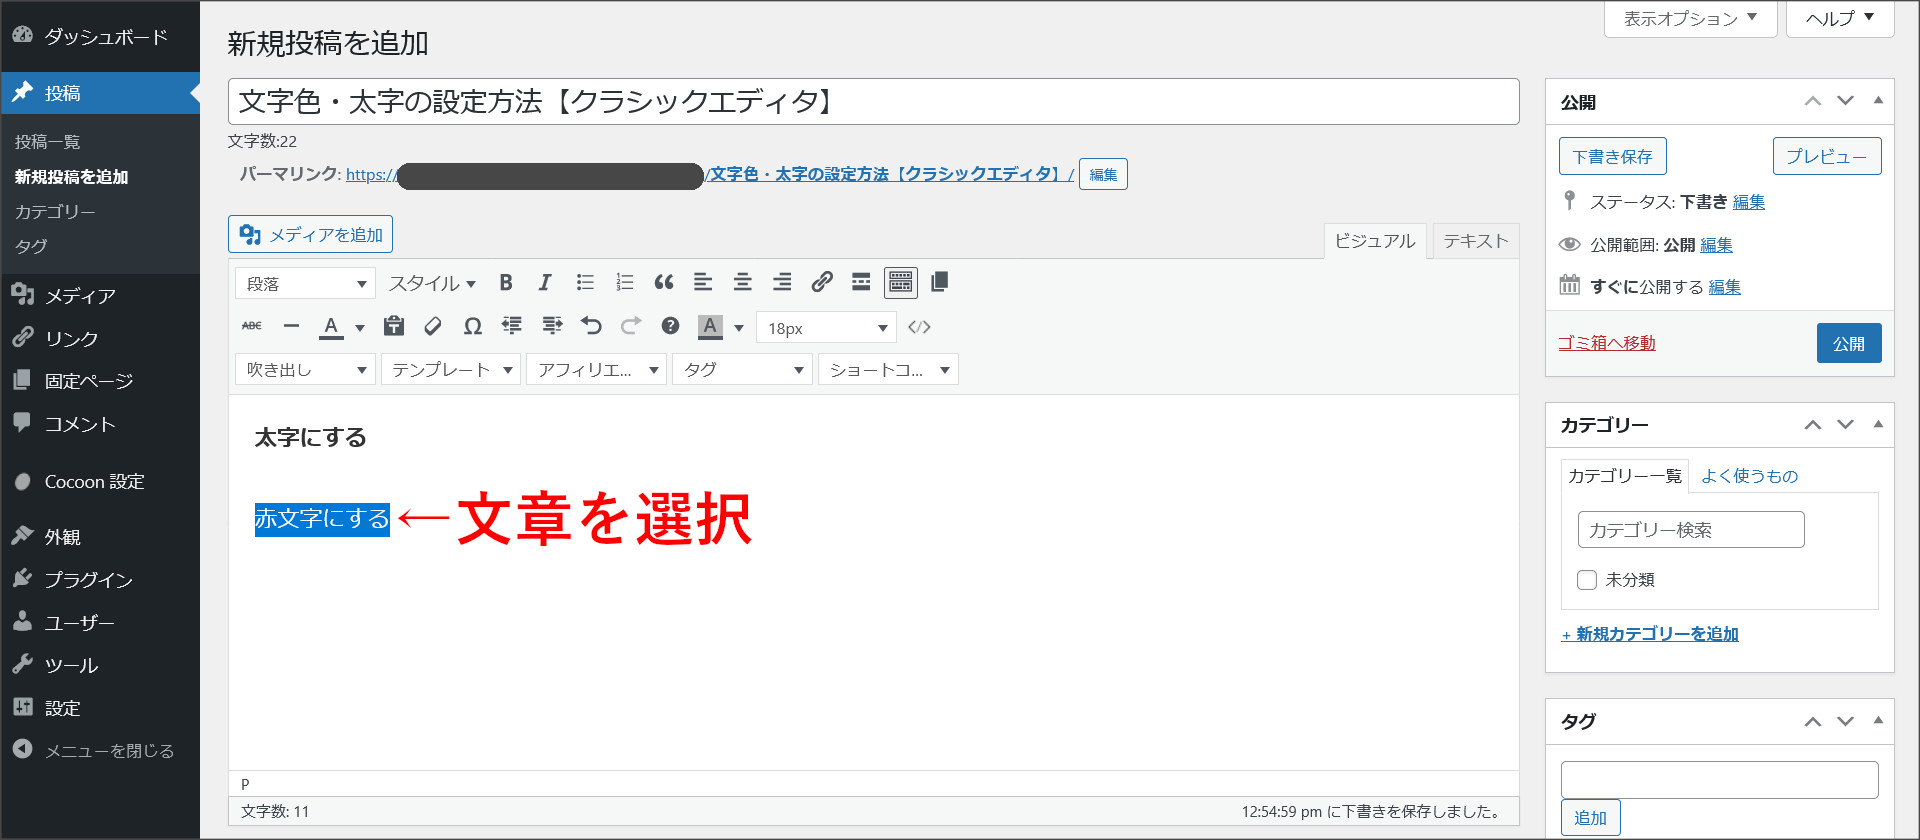This screenshot has width=1920, height=840.
Task: Click 新規カテゴリーを追加 link
Action: tap(1650, 634)
